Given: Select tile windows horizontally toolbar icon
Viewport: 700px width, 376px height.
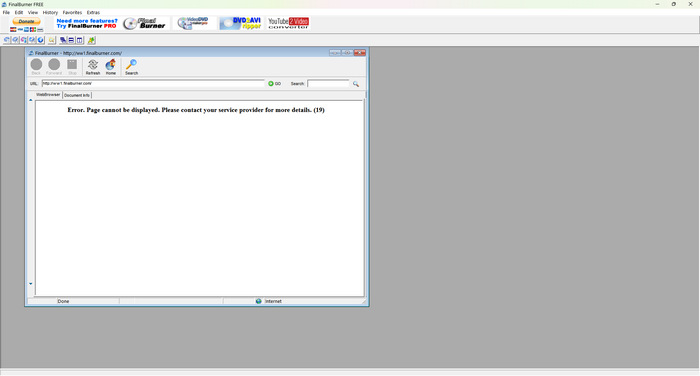Looking at the screenshot, I should [x=71, y=40].
